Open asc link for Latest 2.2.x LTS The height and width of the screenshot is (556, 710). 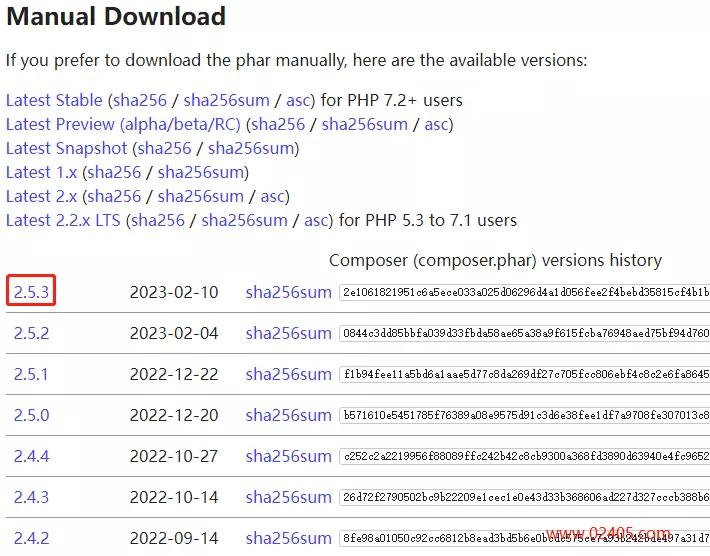316,220
